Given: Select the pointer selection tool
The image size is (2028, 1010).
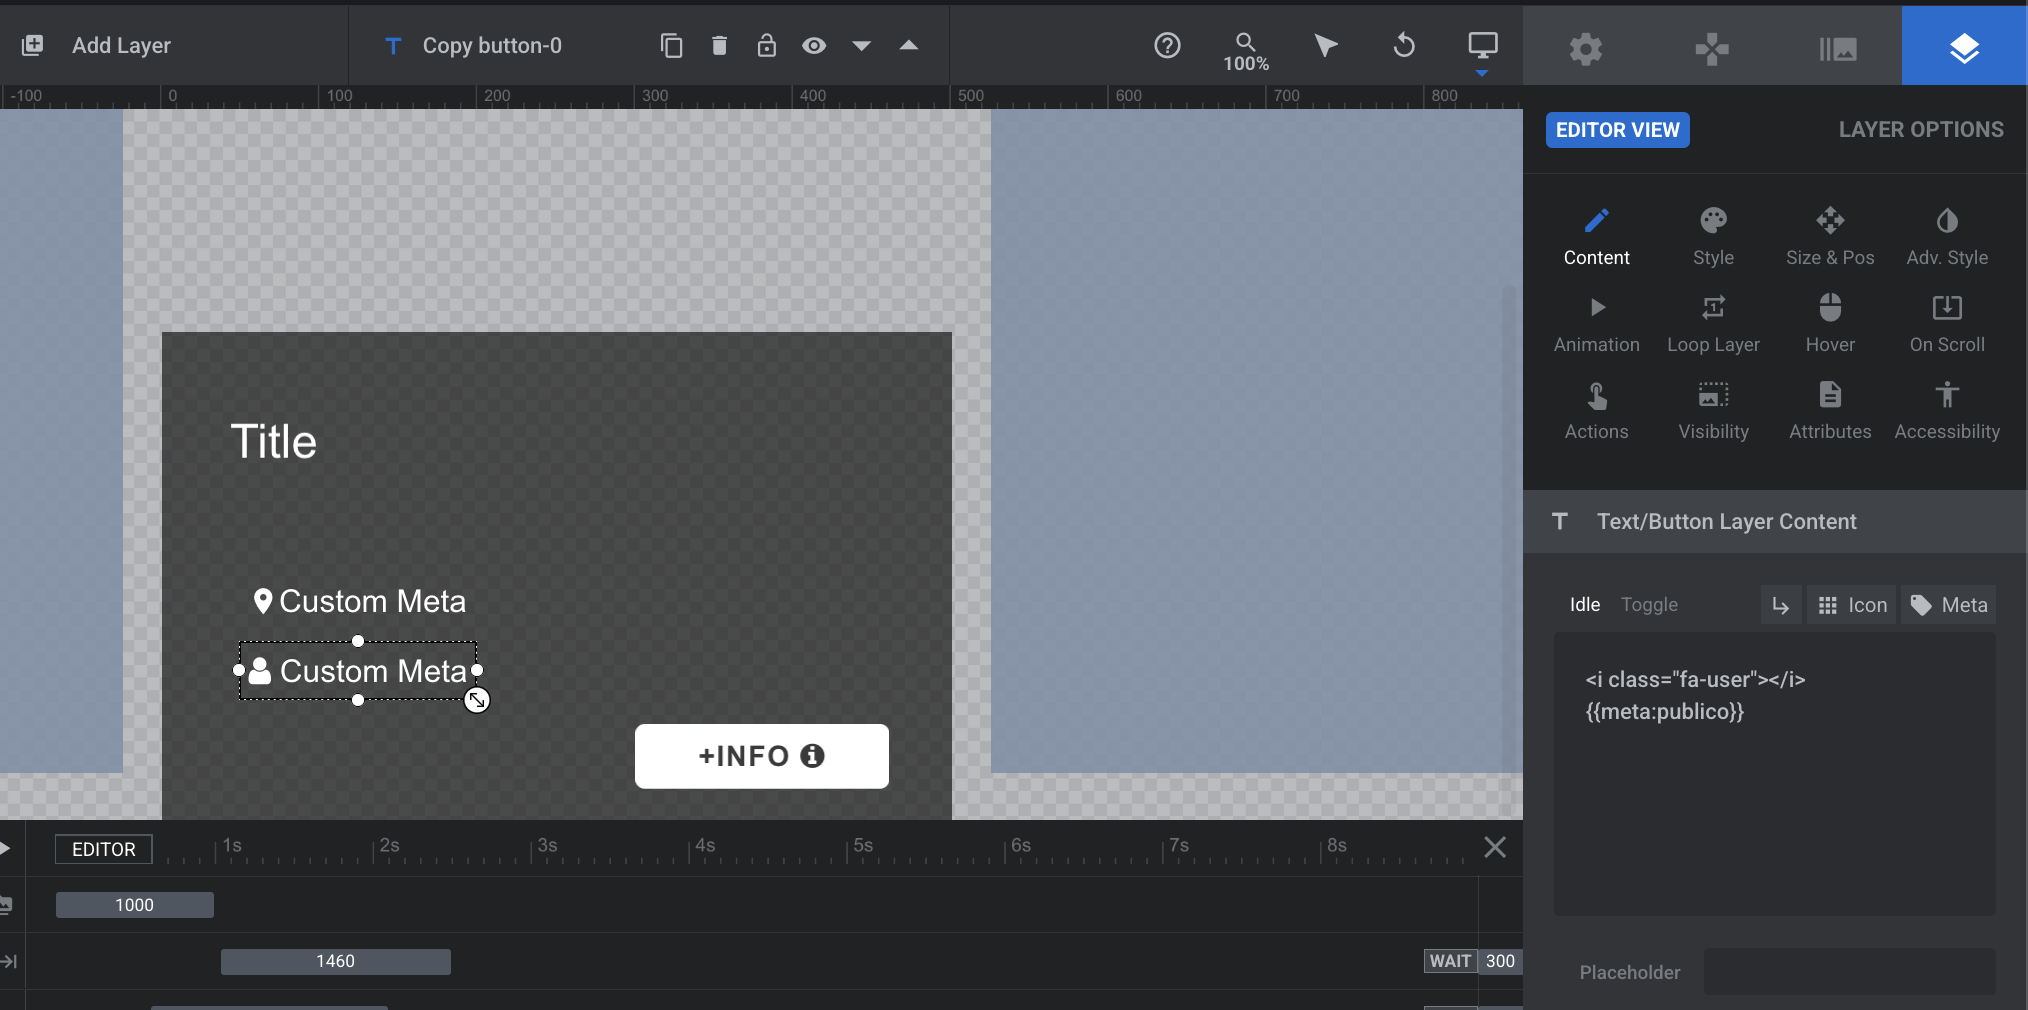Looking at the screenshot, I should [x=1325, y=46].
